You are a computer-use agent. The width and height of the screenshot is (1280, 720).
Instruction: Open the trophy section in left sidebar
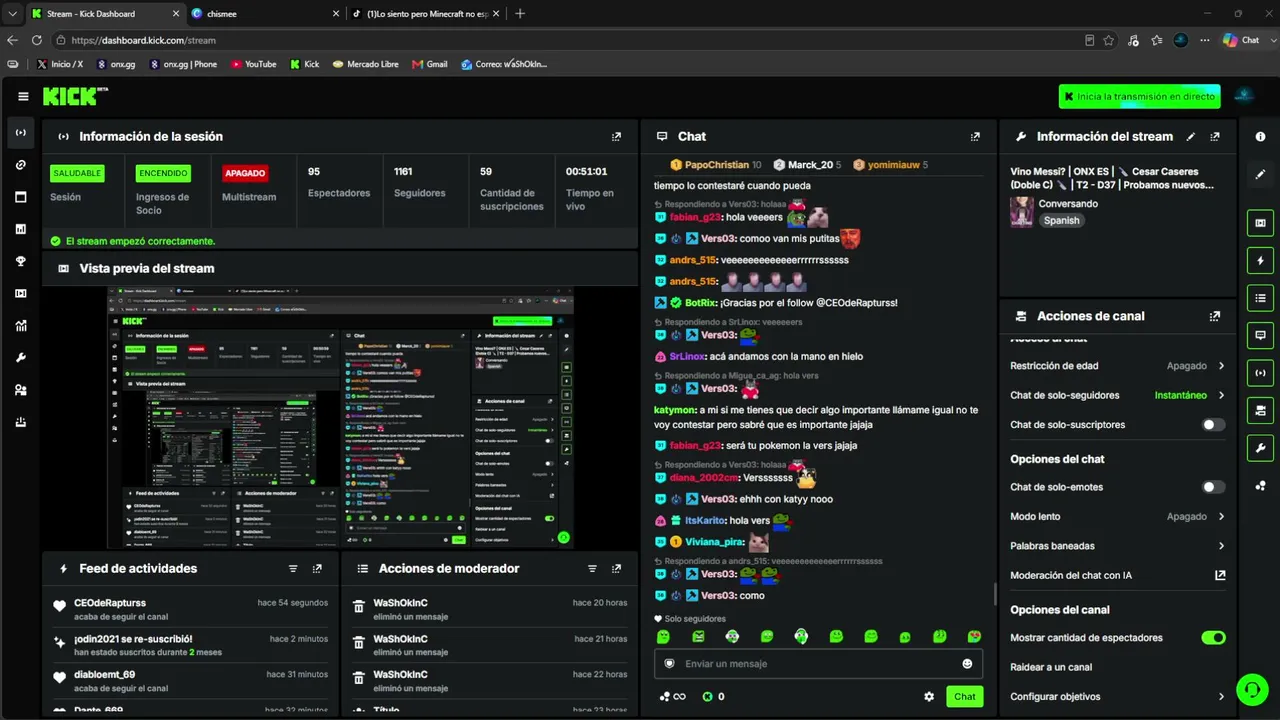click(21, 261)
